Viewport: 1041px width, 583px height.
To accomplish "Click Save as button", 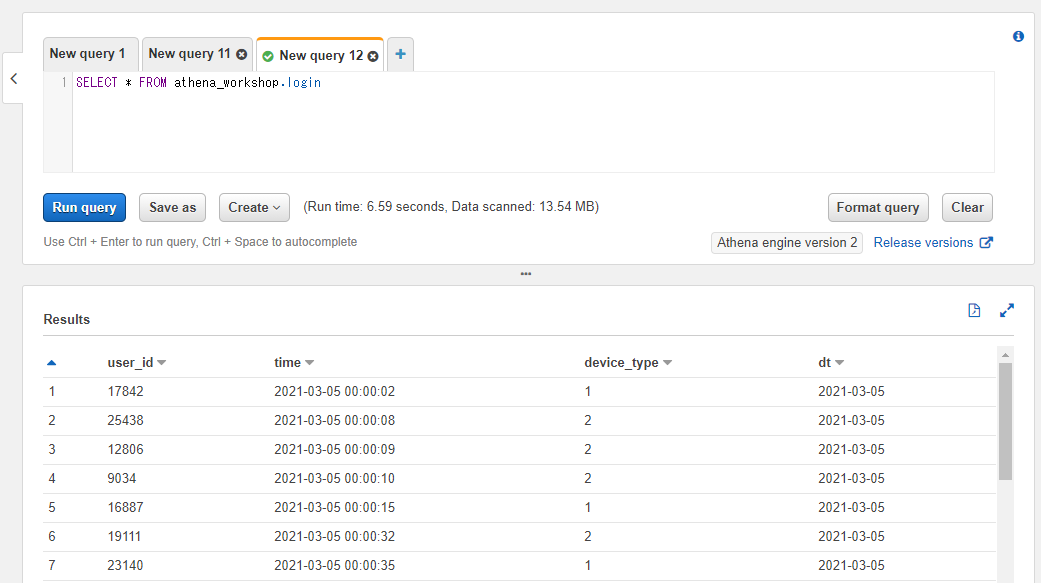I will pos(173,207).
